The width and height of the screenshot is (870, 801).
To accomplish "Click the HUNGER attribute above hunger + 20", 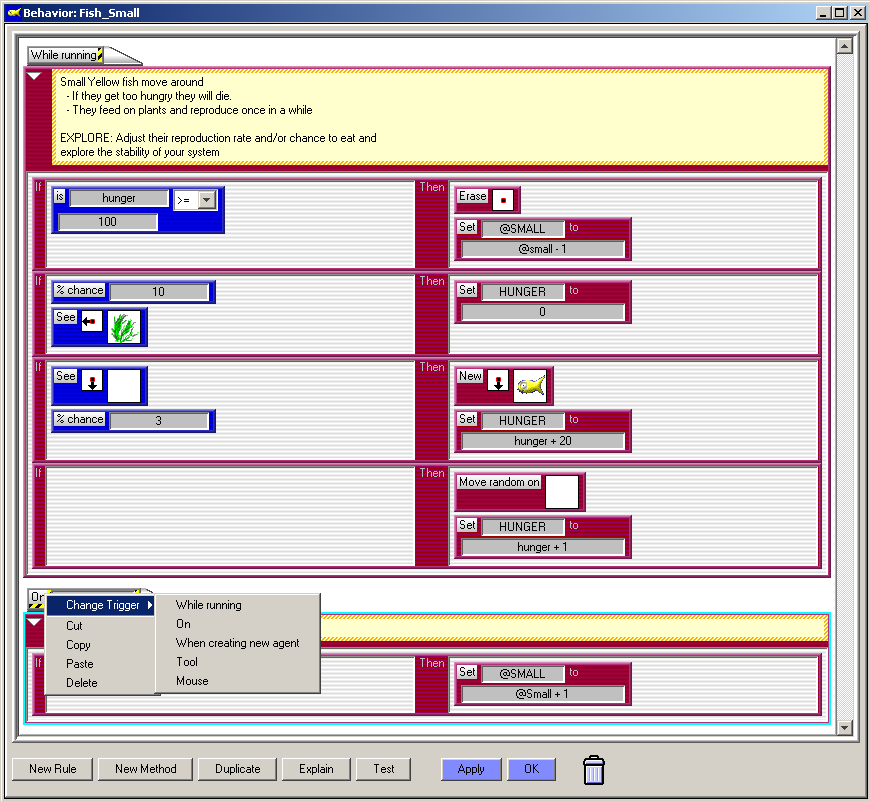I will coord(523,421).
